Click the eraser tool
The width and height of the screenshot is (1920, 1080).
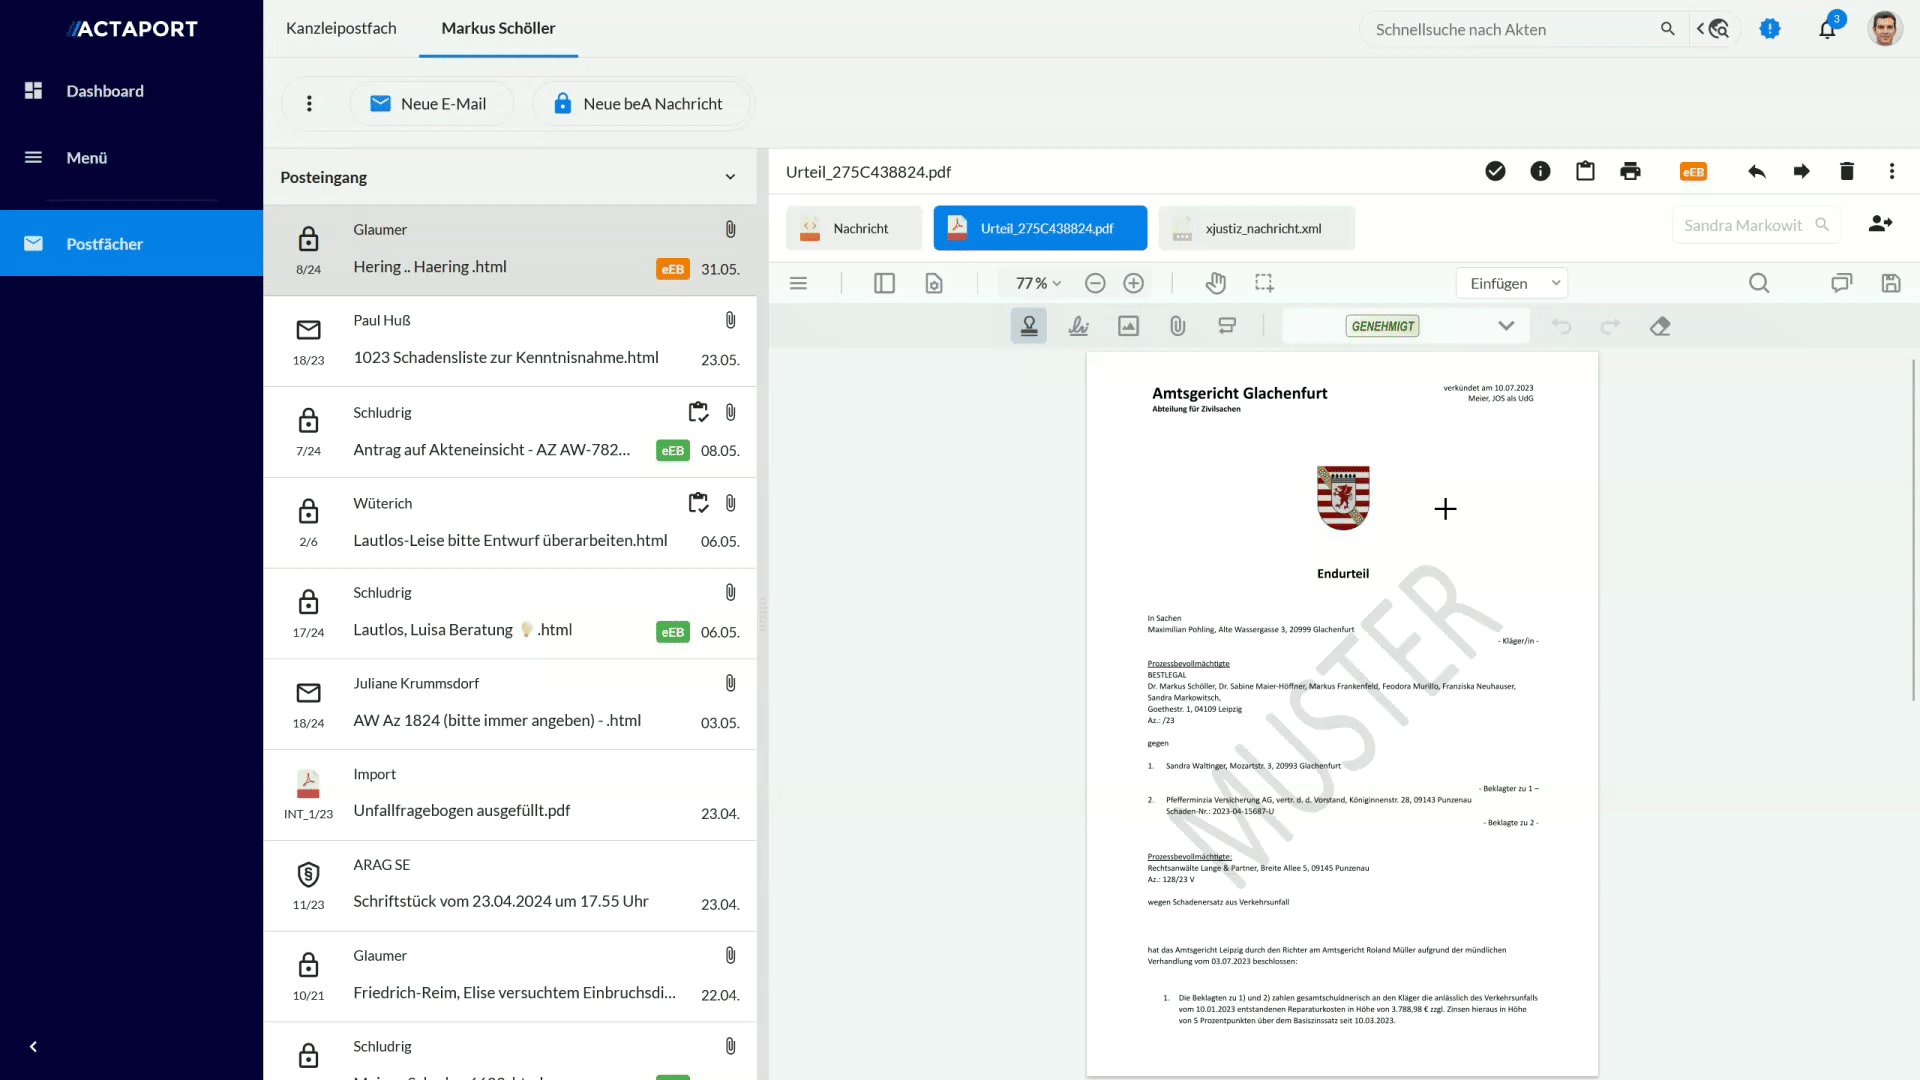point(1660,326)
